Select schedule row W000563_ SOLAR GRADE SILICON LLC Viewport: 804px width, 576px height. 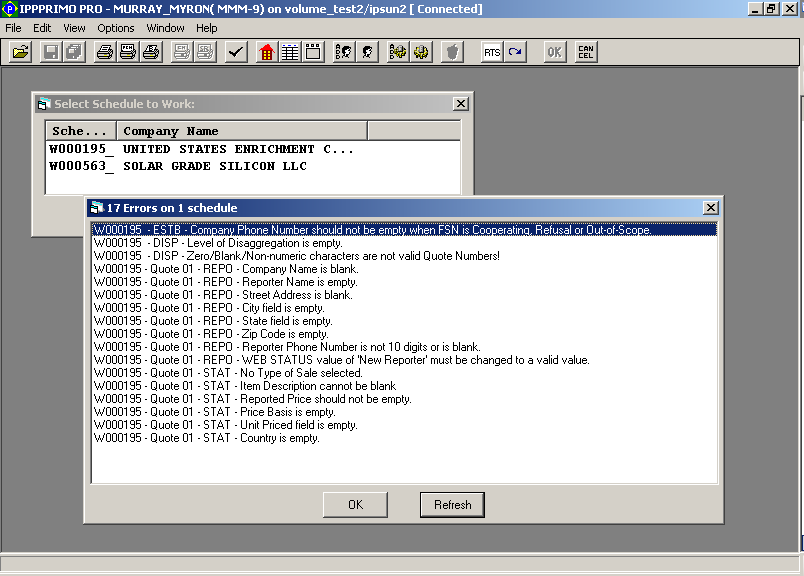point(253,166)
